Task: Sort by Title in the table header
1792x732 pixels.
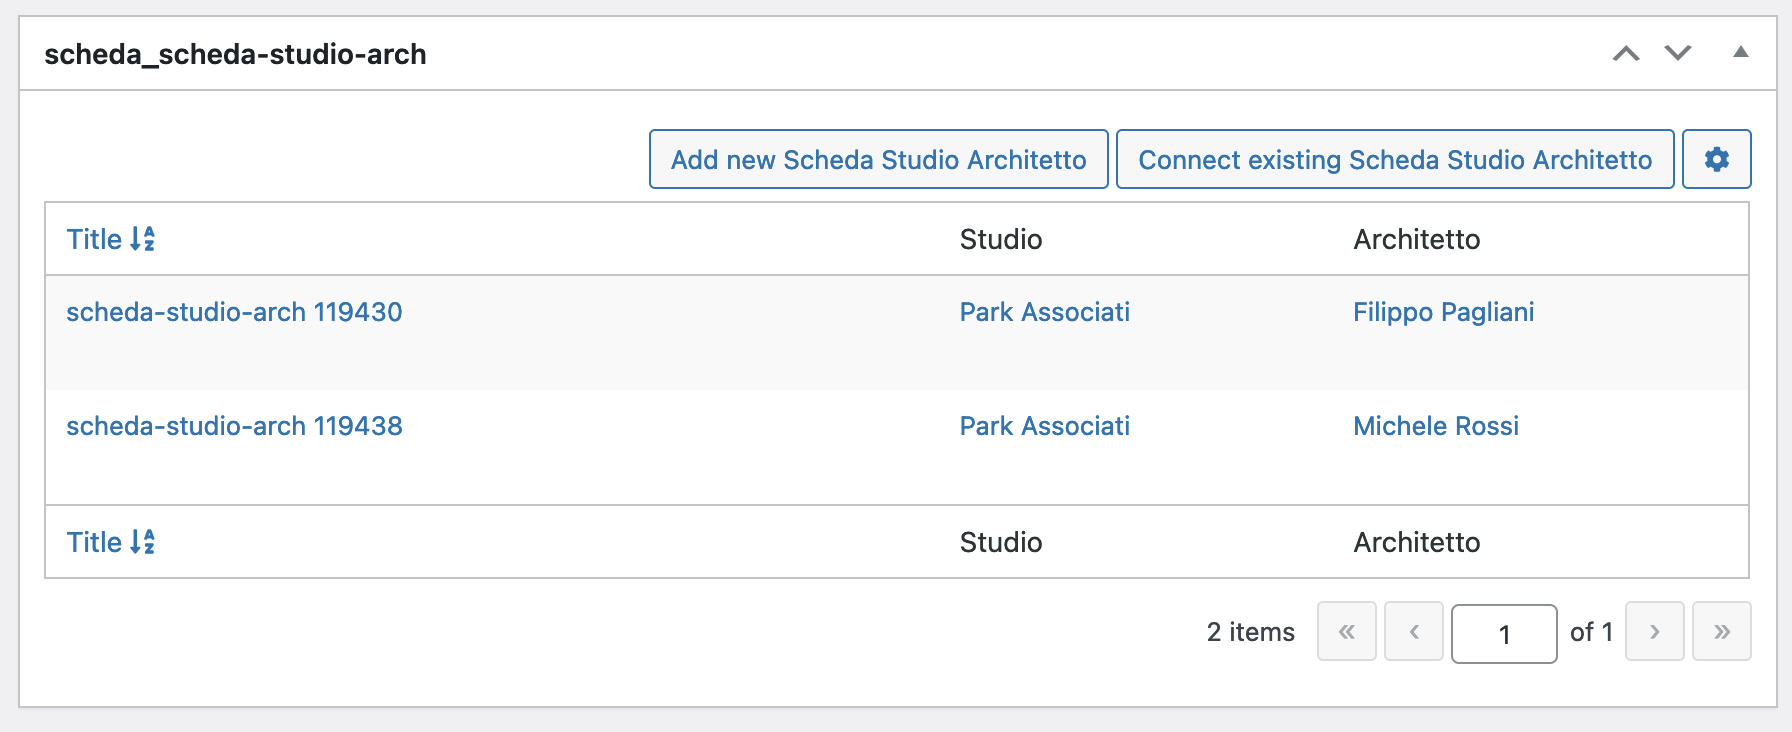Action: [110, 239]
